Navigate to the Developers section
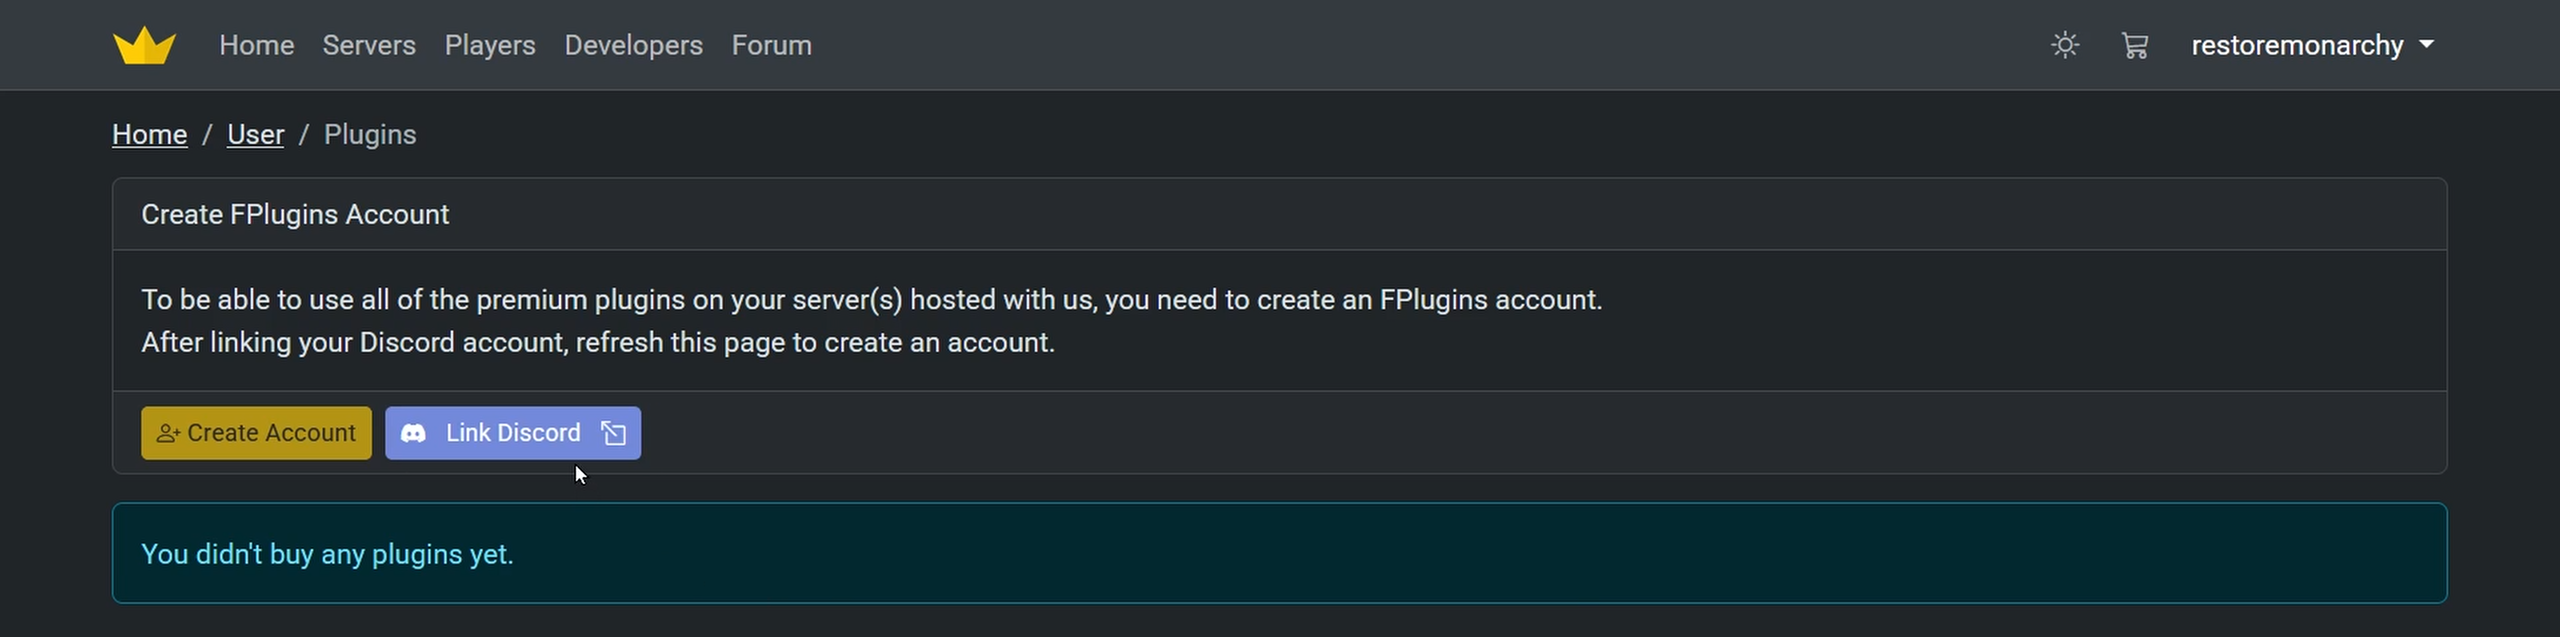The height and width of the screenshot is (637, 2560). 633,45
